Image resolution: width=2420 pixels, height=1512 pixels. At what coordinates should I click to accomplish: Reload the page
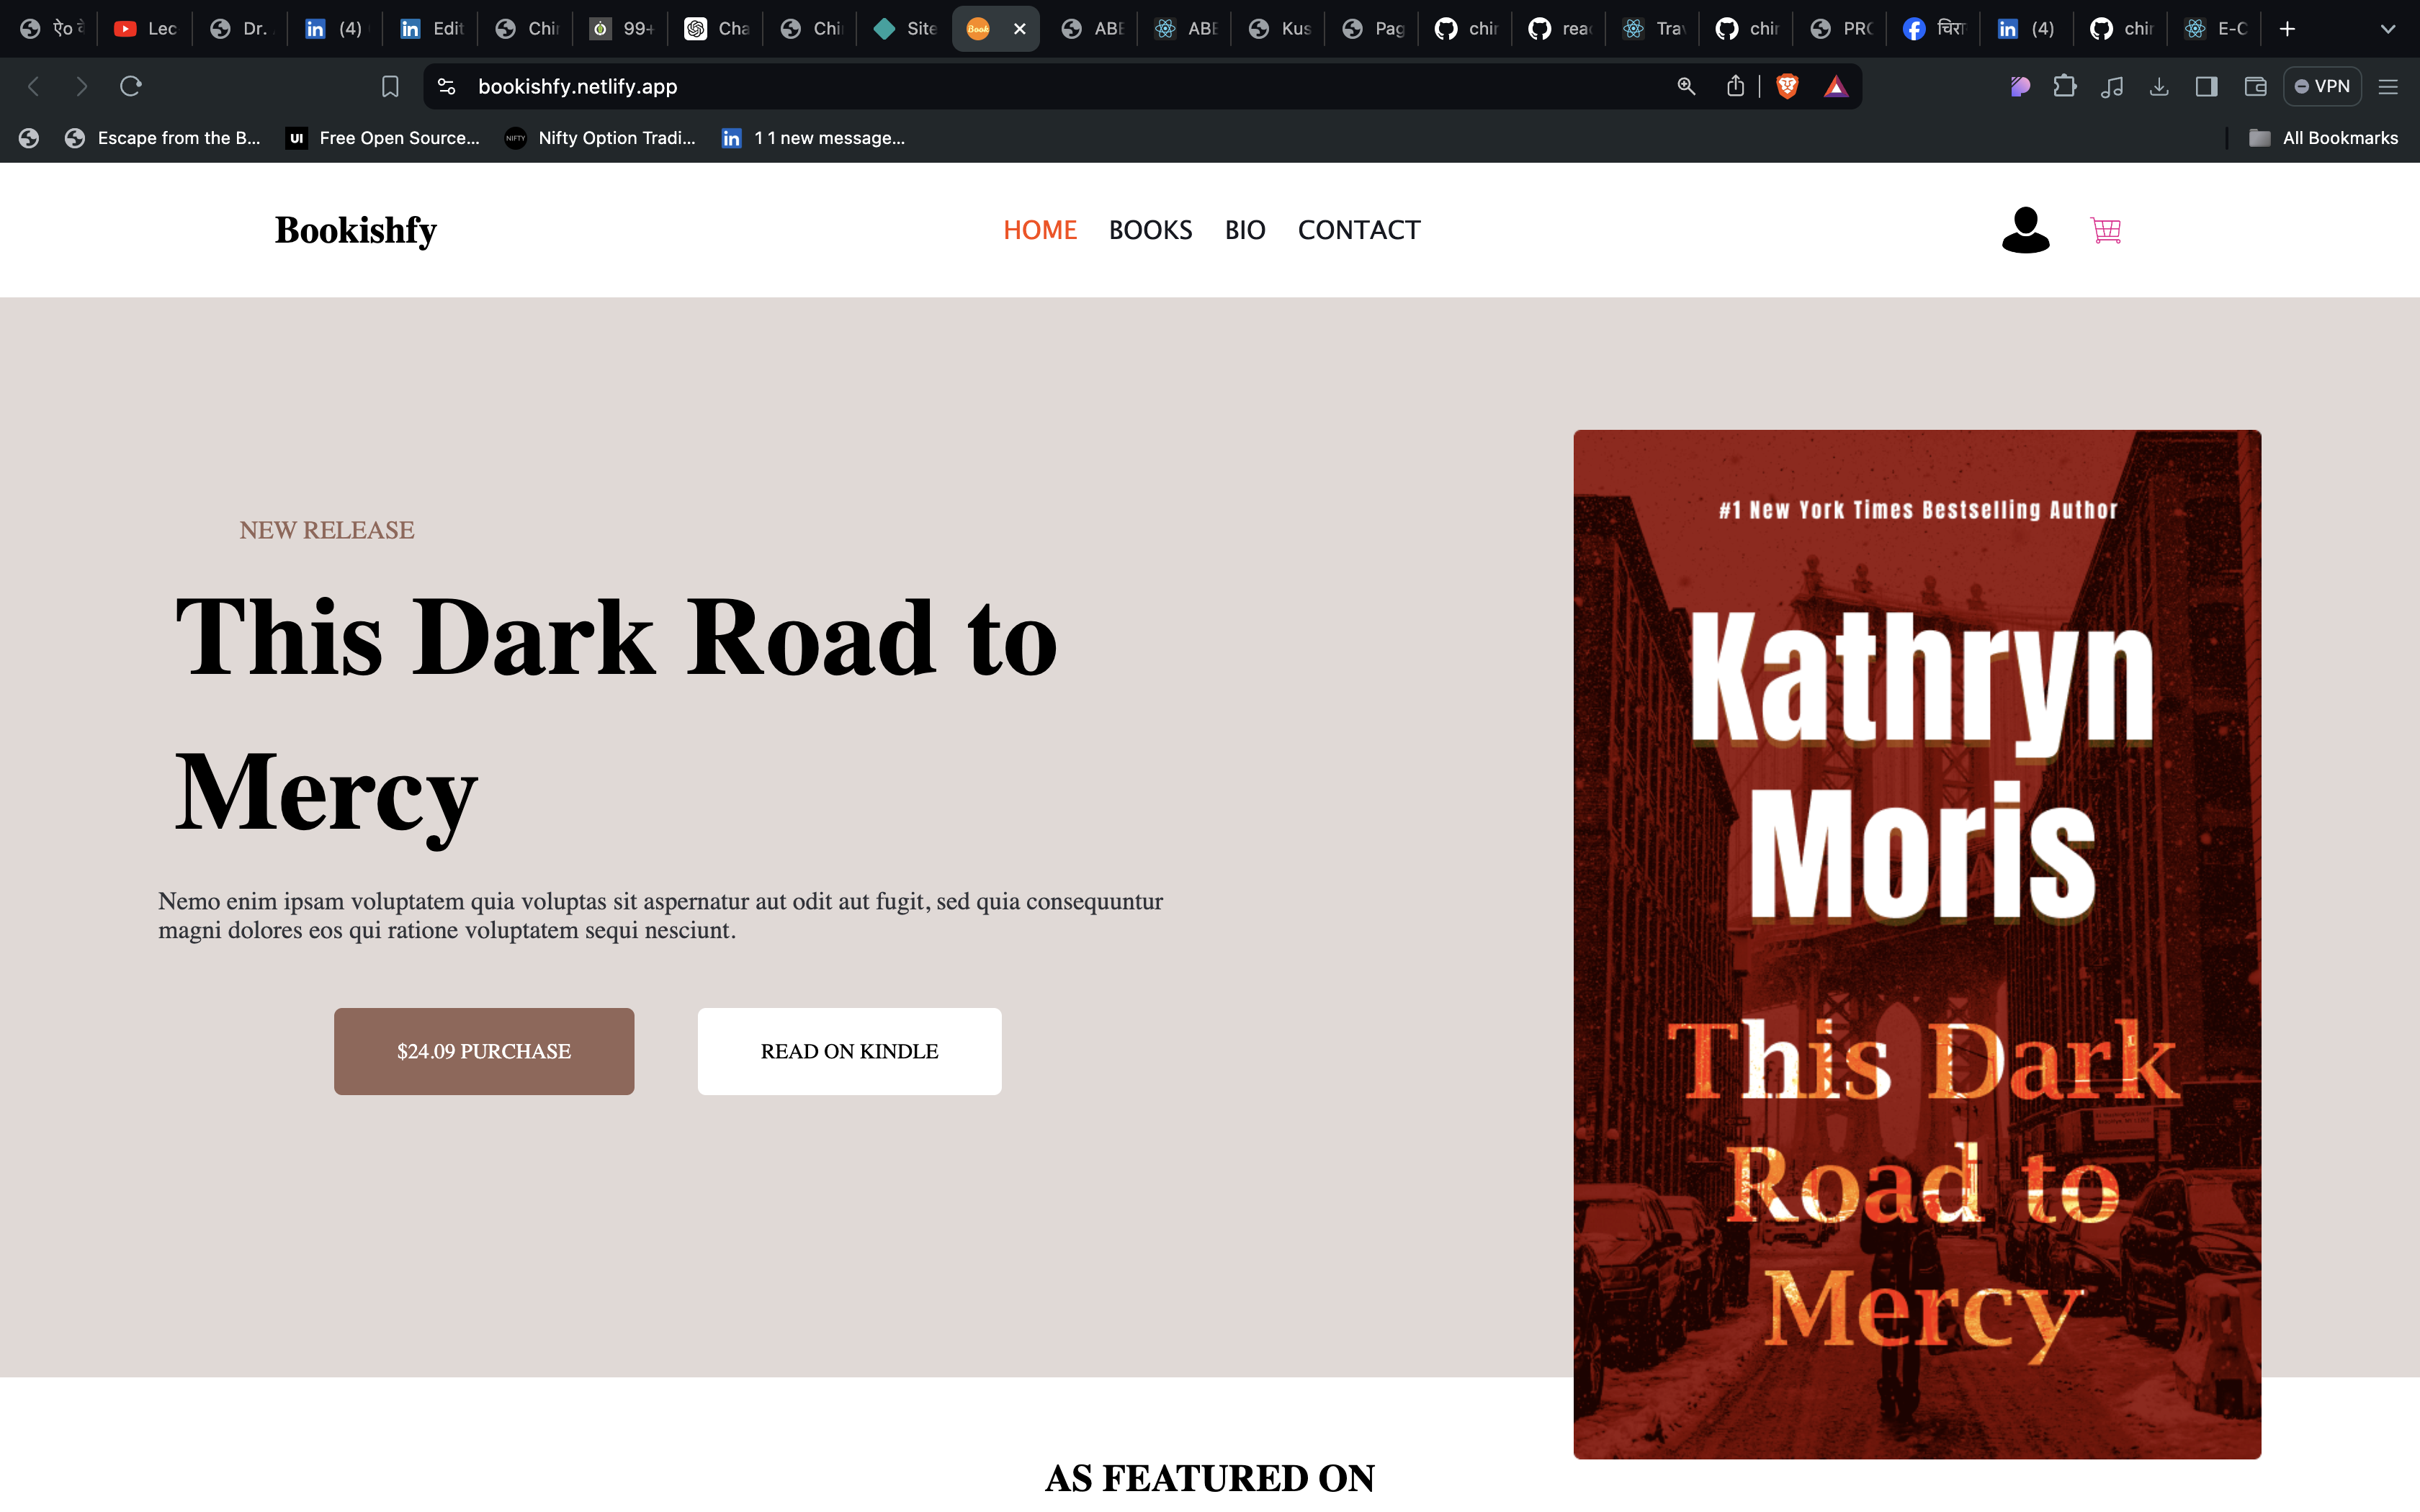pos(131,87)
